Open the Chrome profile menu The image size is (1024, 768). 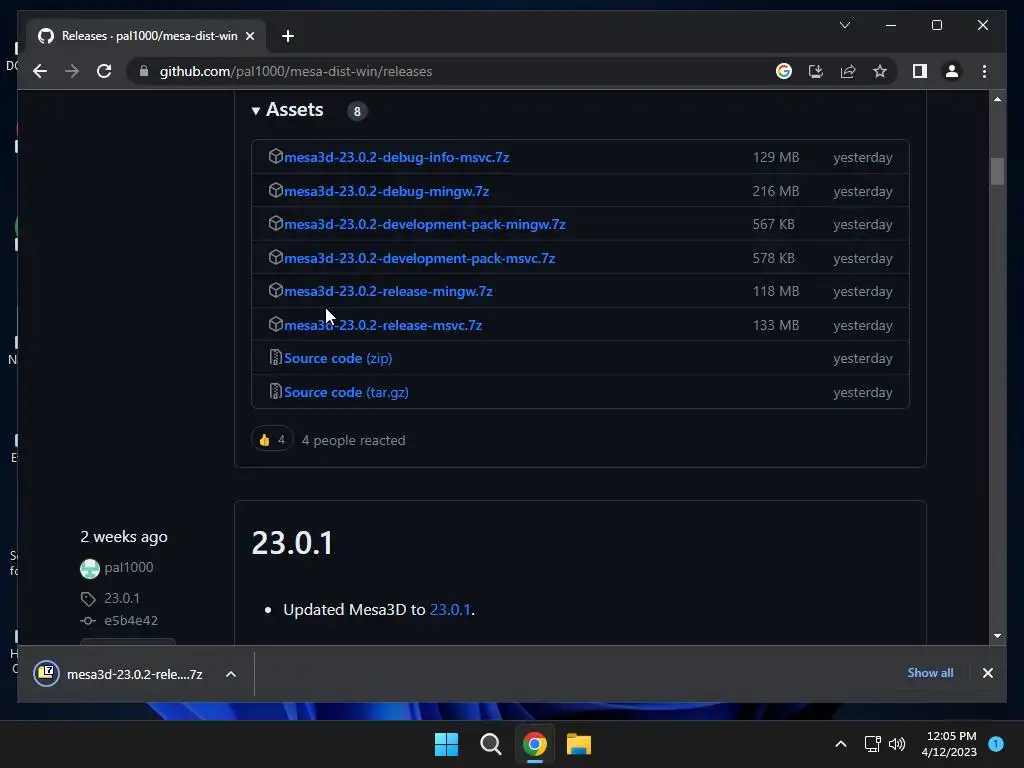952,71
